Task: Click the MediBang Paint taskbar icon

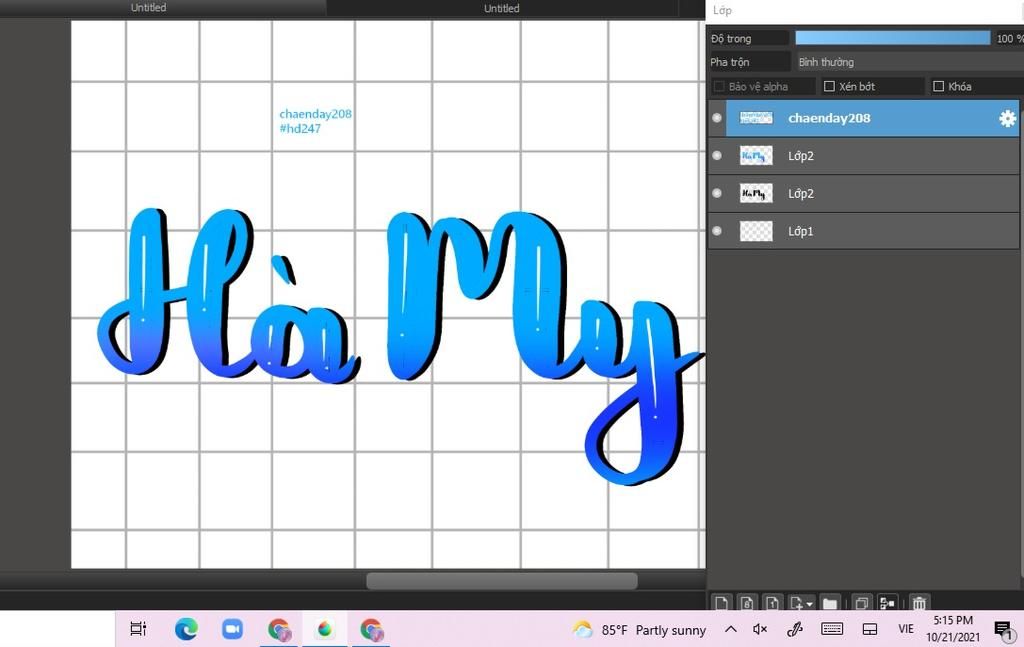Action: (x=325, y=629)
